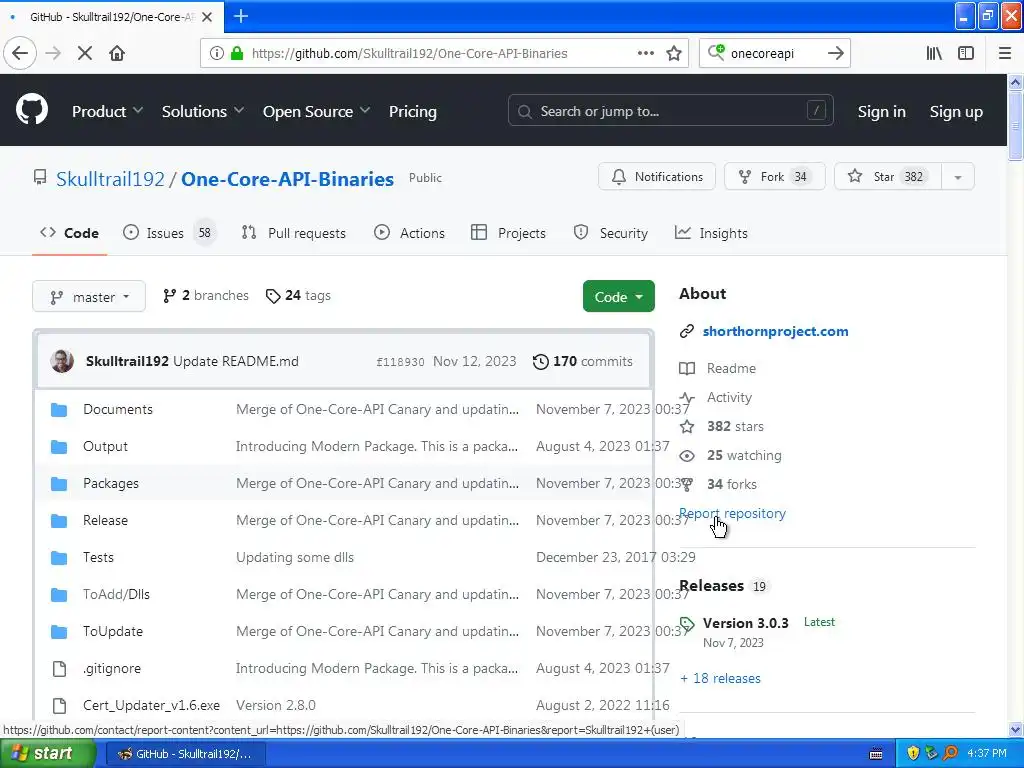
Task: Click the tray magnifier icon
Action: click(x=950, y=753)
